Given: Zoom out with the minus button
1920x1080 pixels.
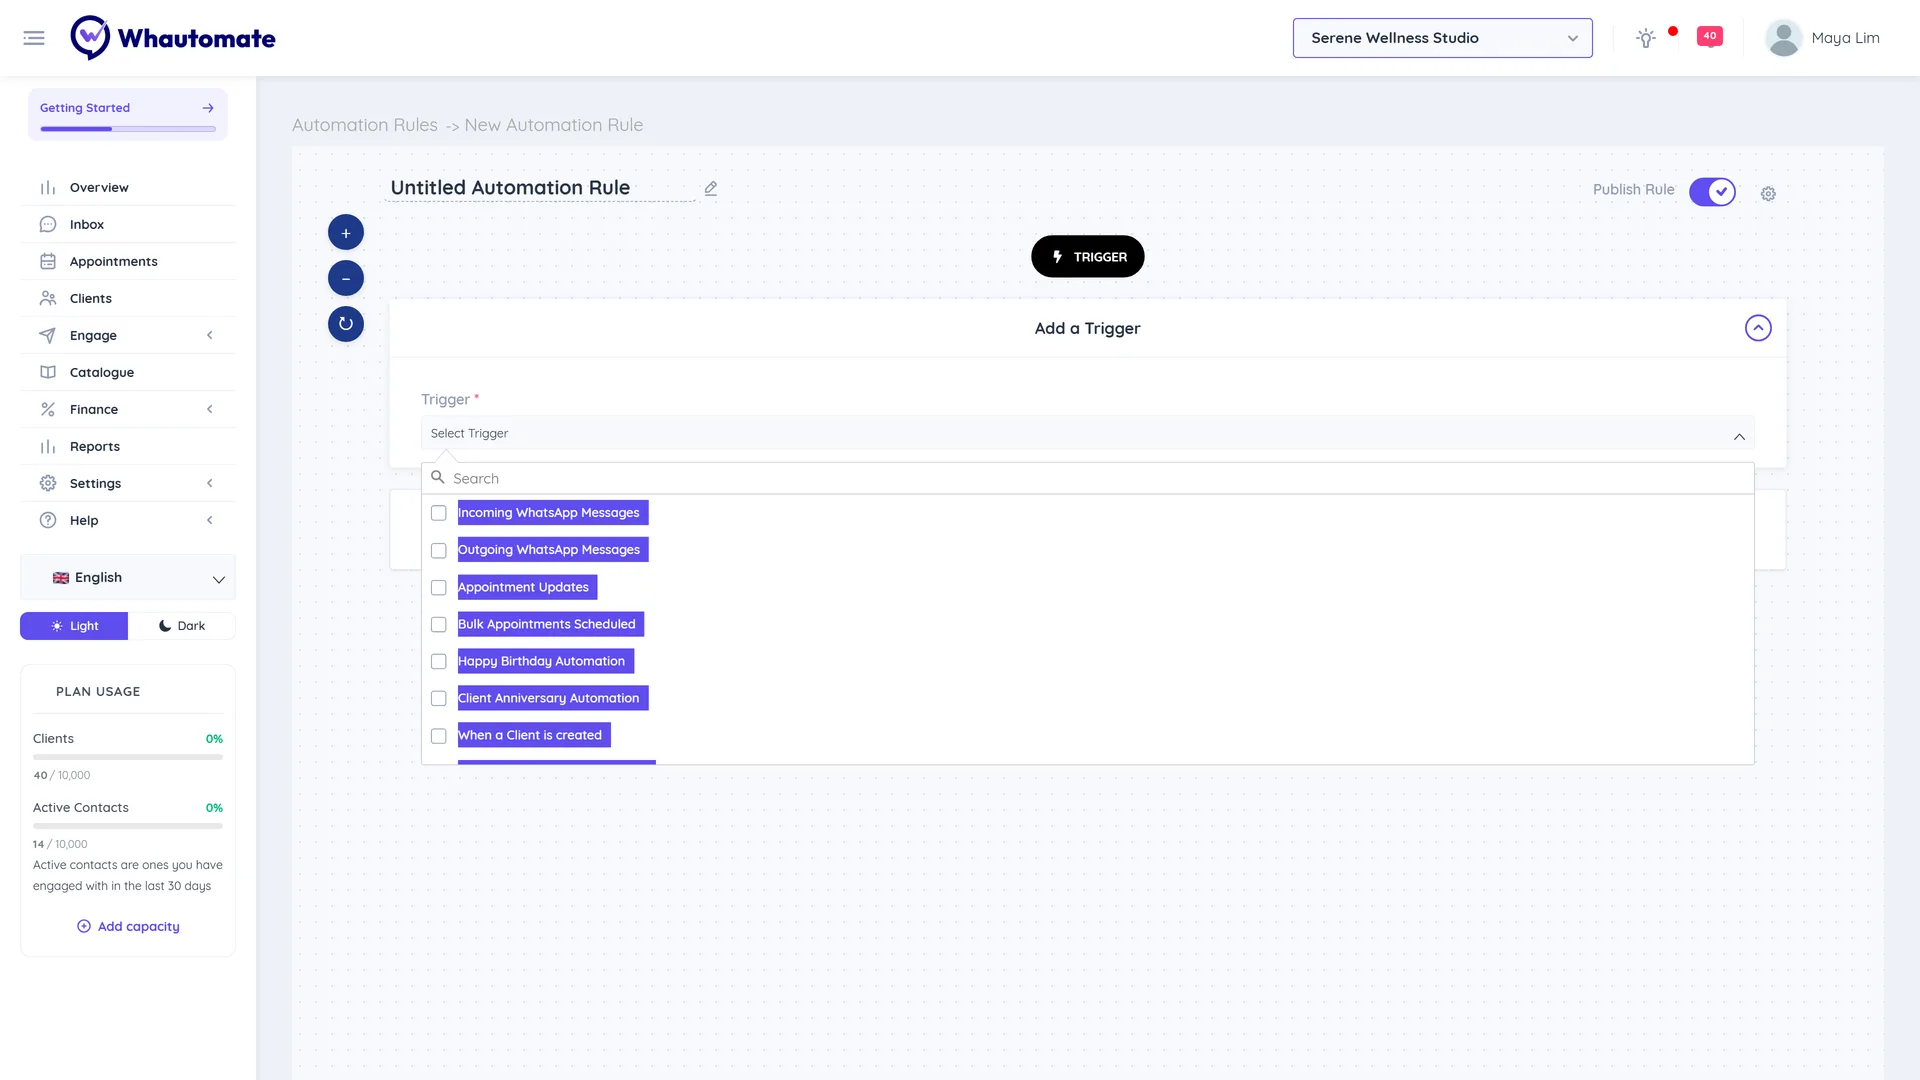Looking at the screenshot, I should coord(346,278).
